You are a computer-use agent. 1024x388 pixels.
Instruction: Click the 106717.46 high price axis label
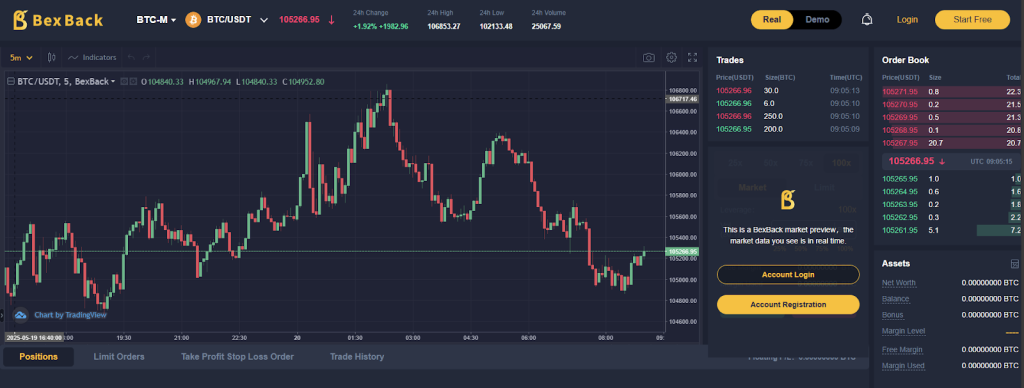pyautogui.click(x=682, y=99)
